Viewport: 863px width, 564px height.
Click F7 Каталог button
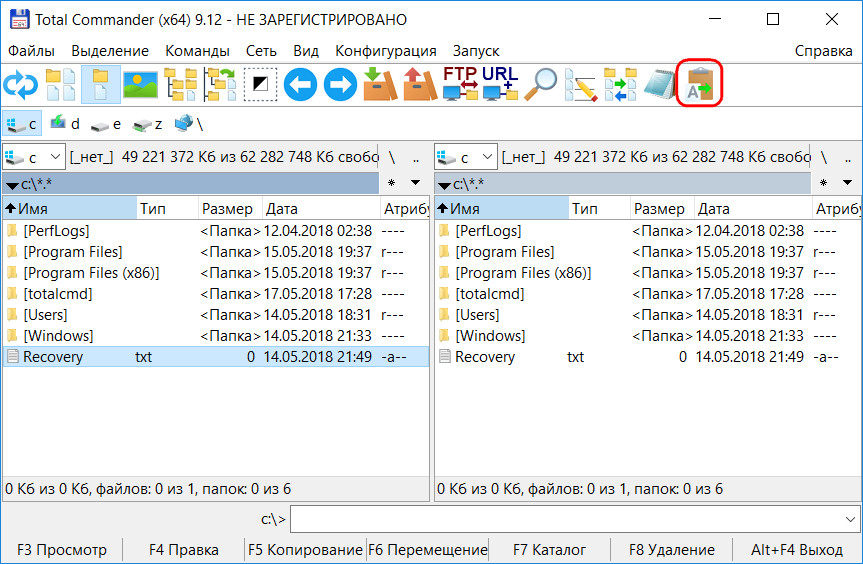pyautogui.click(x=549, y=550)
